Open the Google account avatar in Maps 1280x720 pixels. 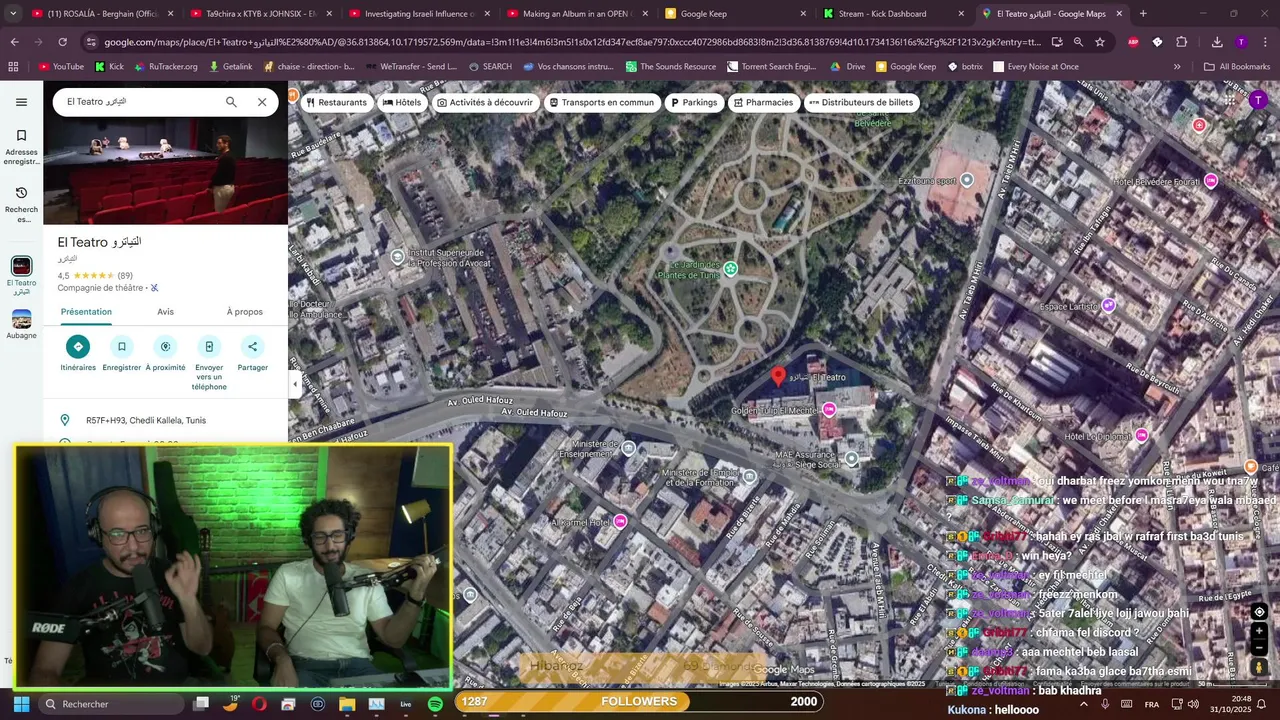tap(1258, 100)
